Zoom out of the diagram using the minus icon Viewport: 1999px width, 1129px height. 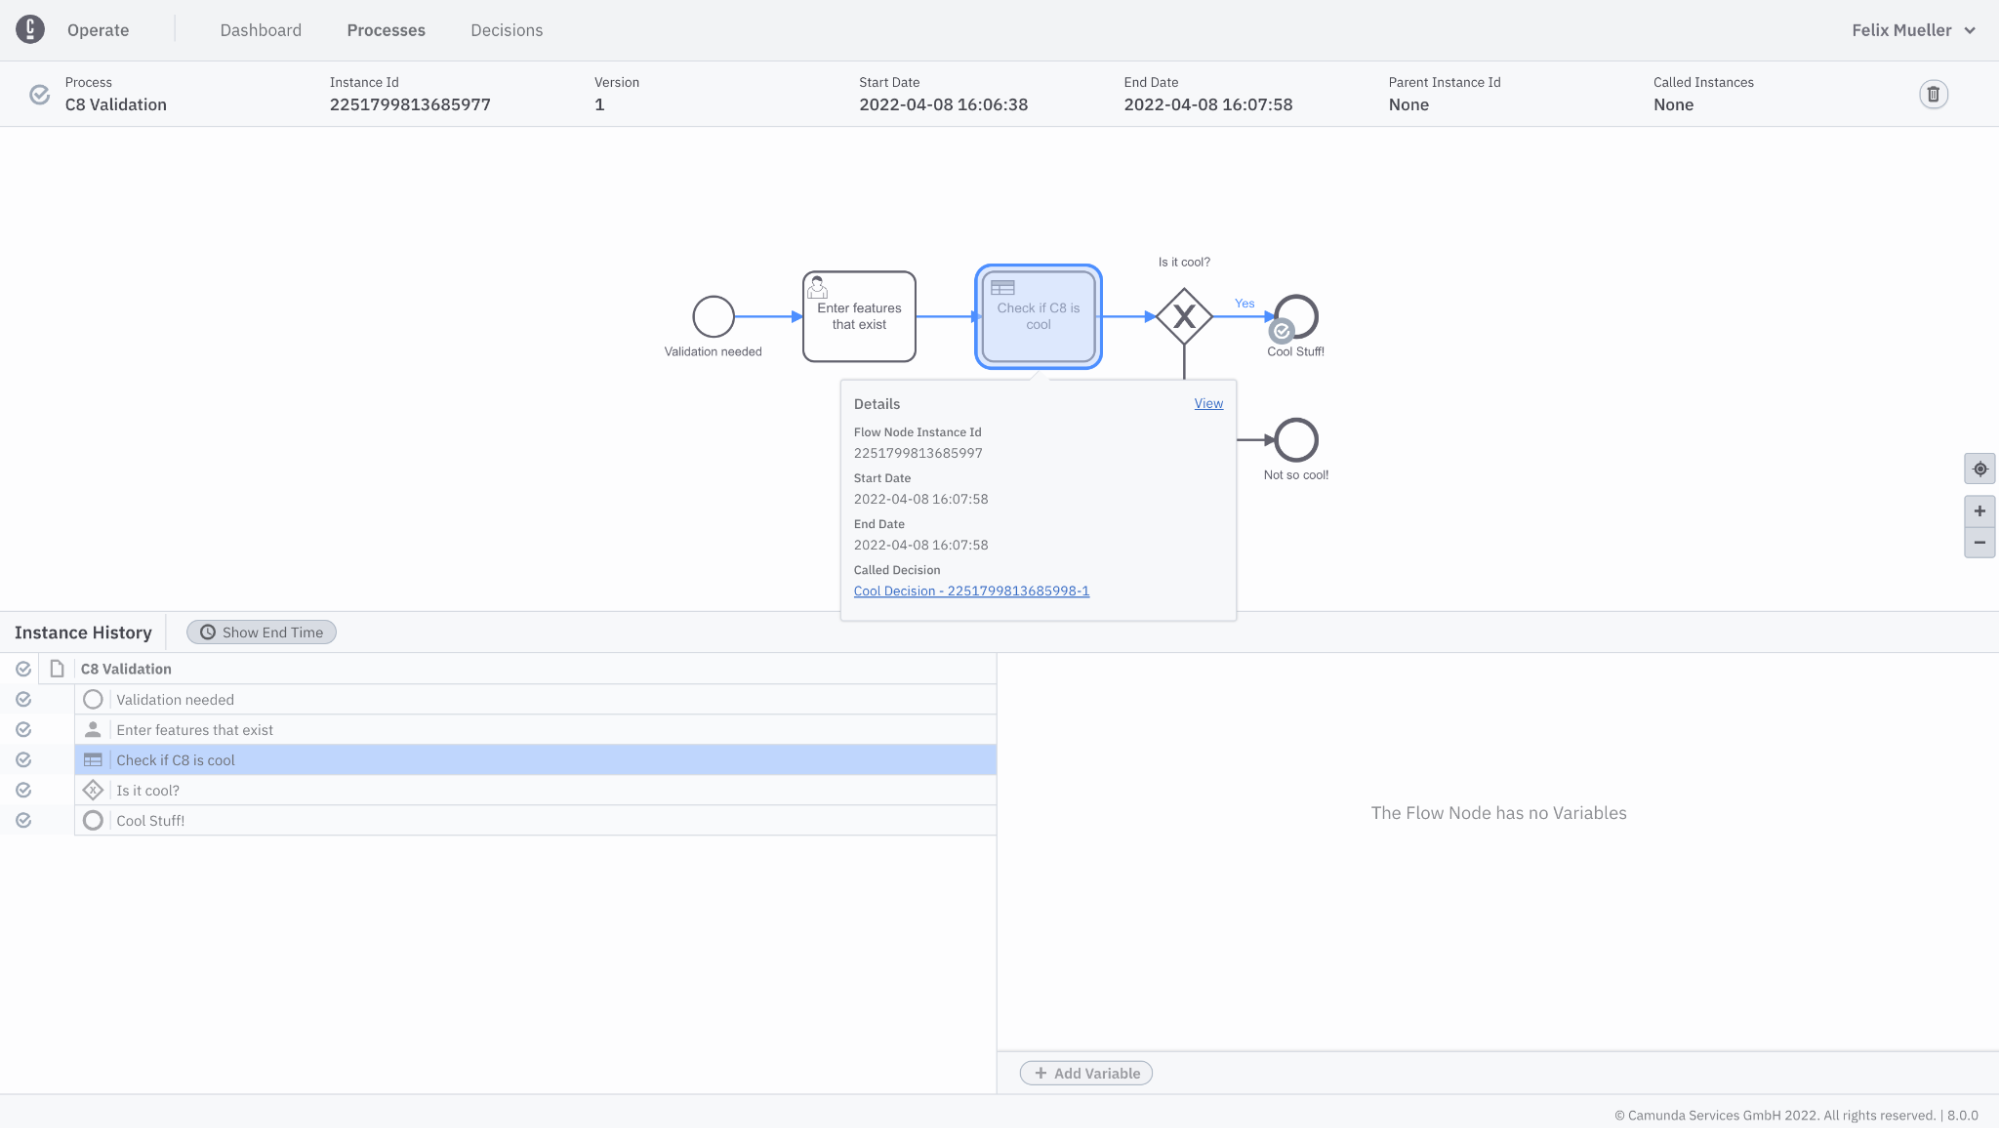click(x=1979, y=542)
